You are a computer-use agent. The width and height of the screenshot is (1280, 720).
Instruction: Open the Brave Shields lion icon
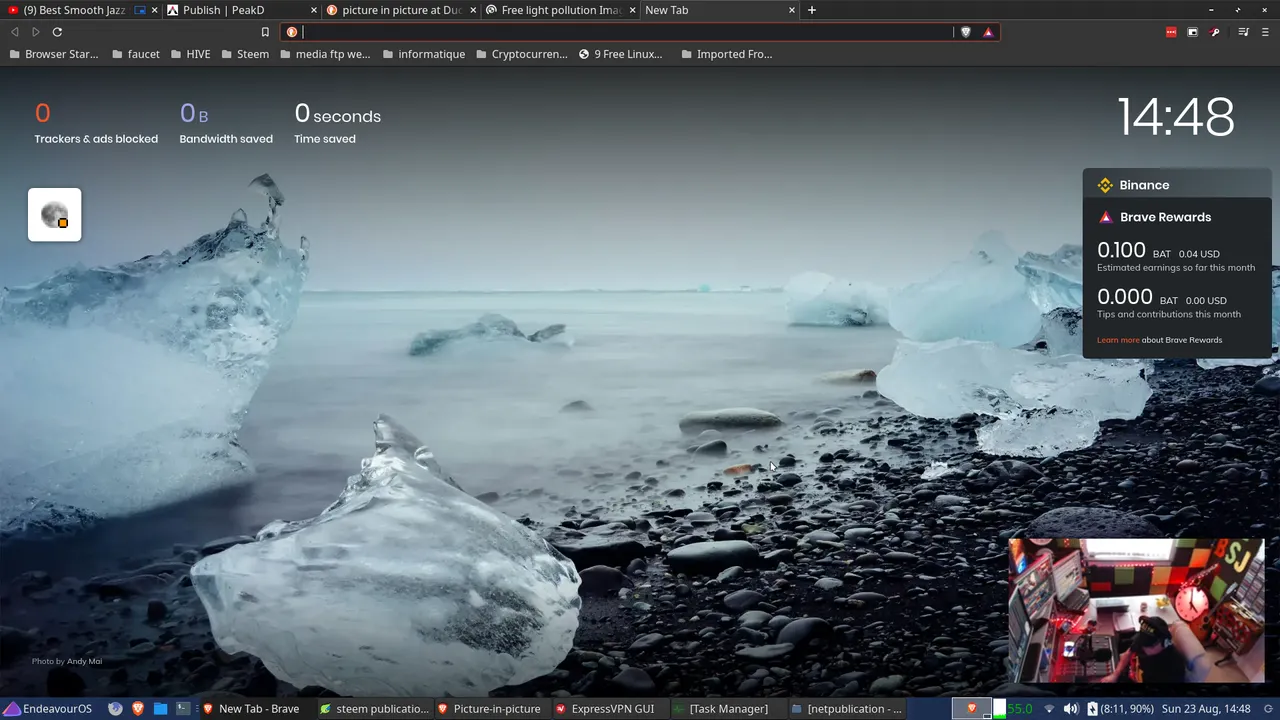pos(965,32)
